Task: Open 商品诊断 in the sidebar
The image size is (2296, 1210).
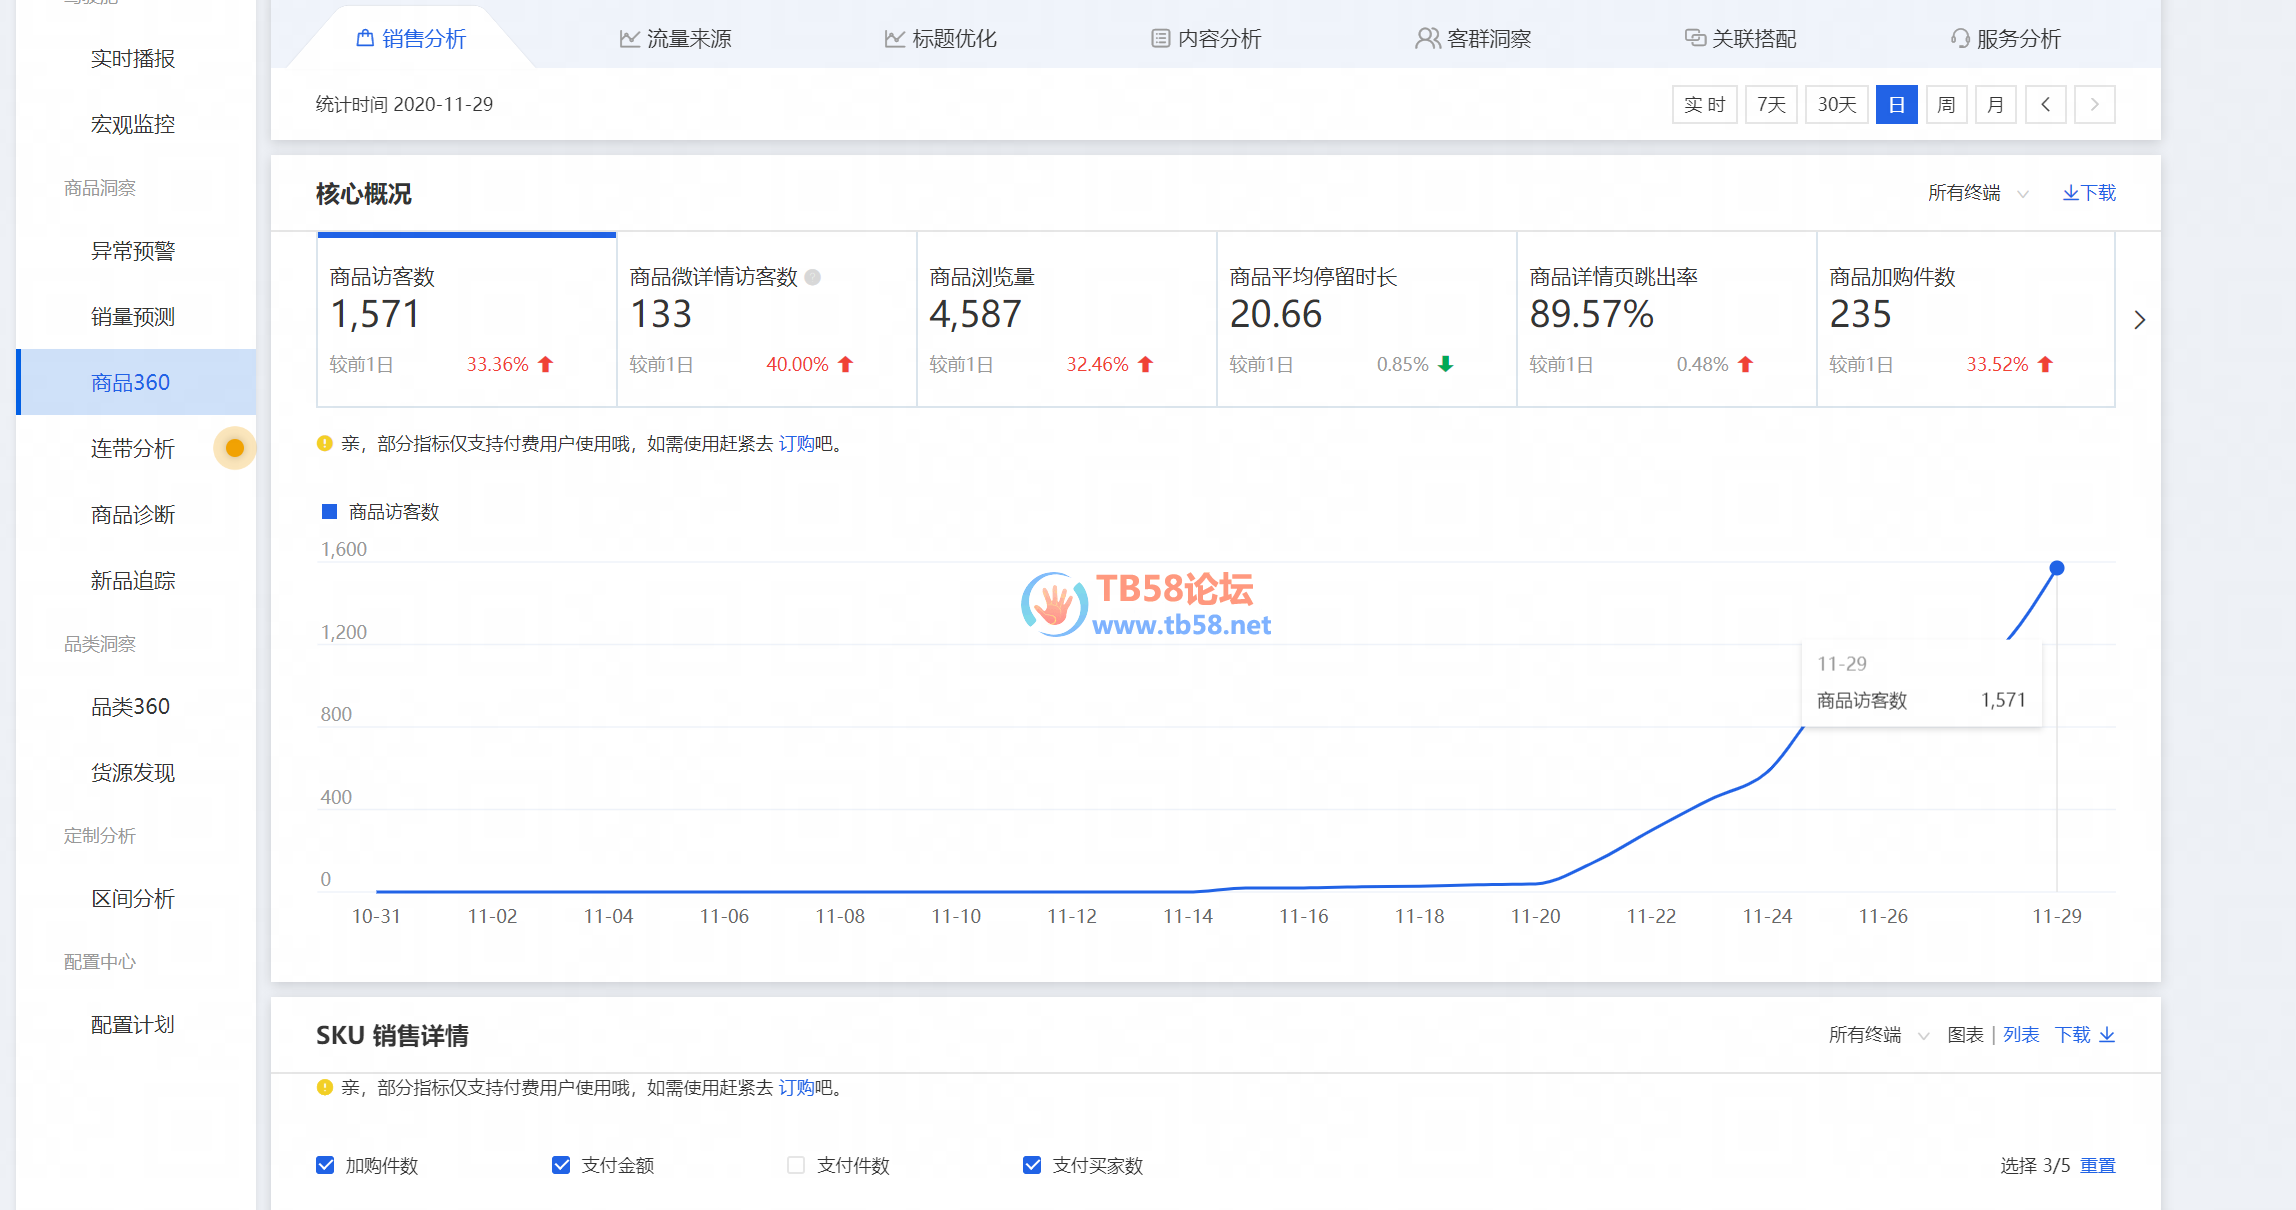Action: point(133,515)
